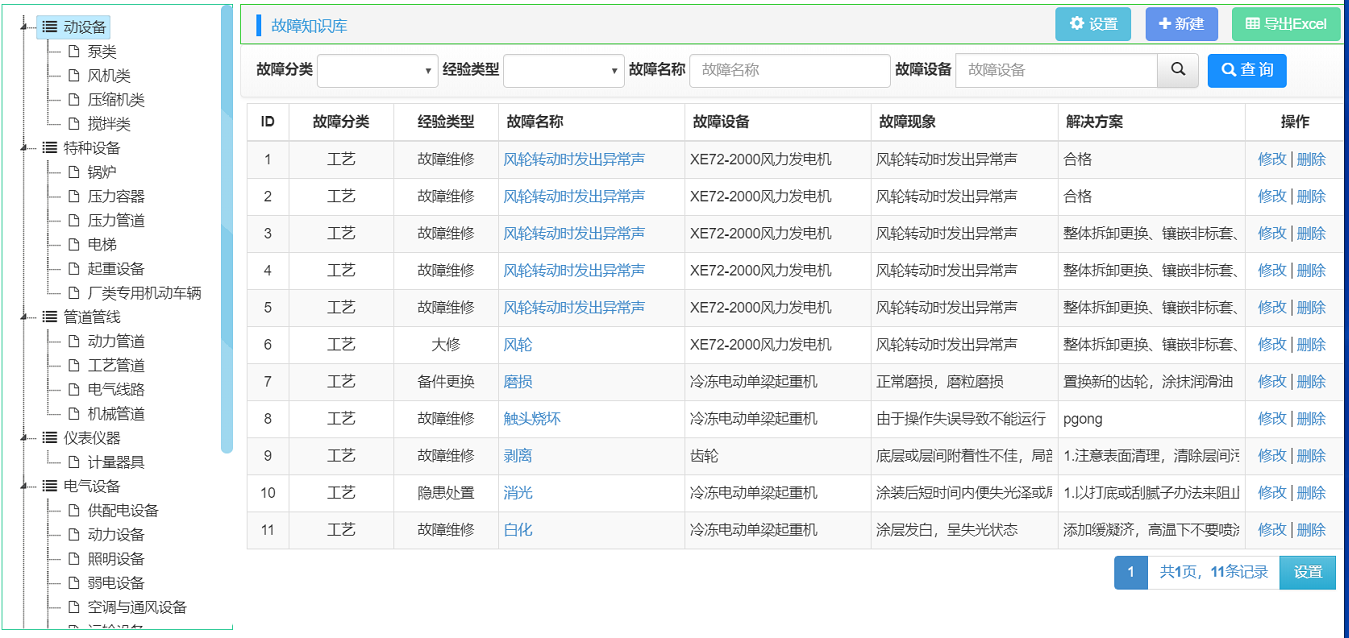This screenshot has height=638, width=1349.
Task: Click the magnifier icon beside the 故障设备 field
Action: (1177, 70)
